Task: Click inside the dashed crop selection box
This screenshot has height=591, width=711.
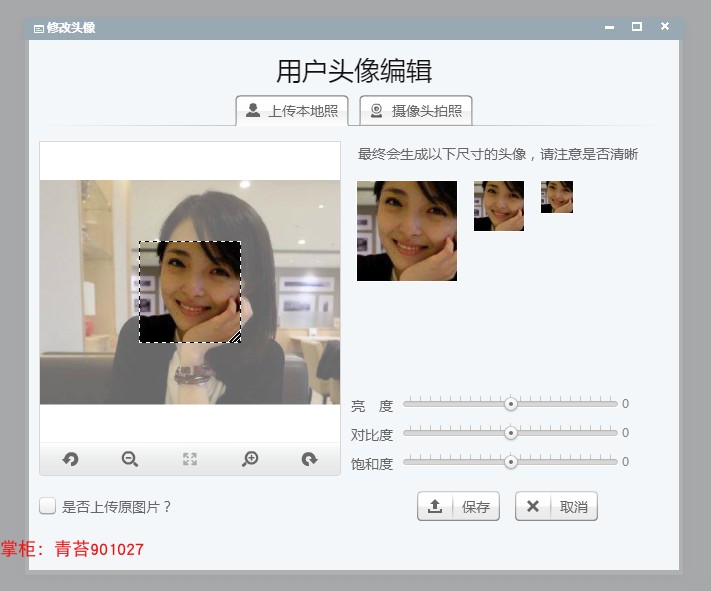Action: coord(190,292)
